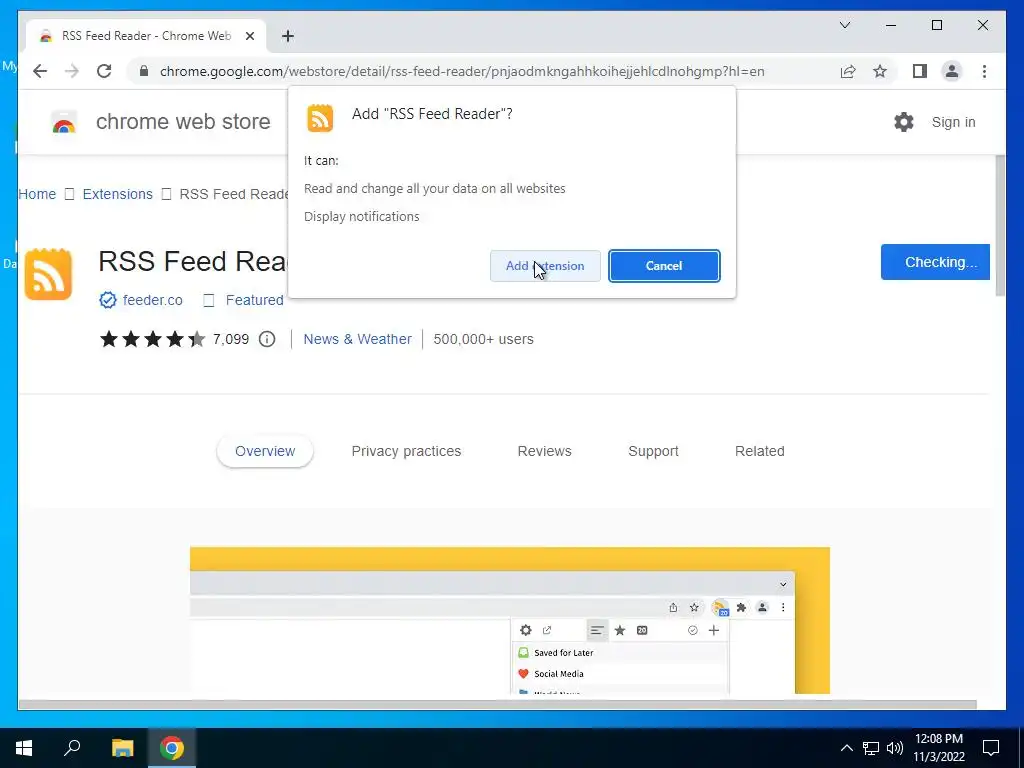This screenshot has width=1024, height=768.
Task: Open the web store settings gear
Action: 904,121
